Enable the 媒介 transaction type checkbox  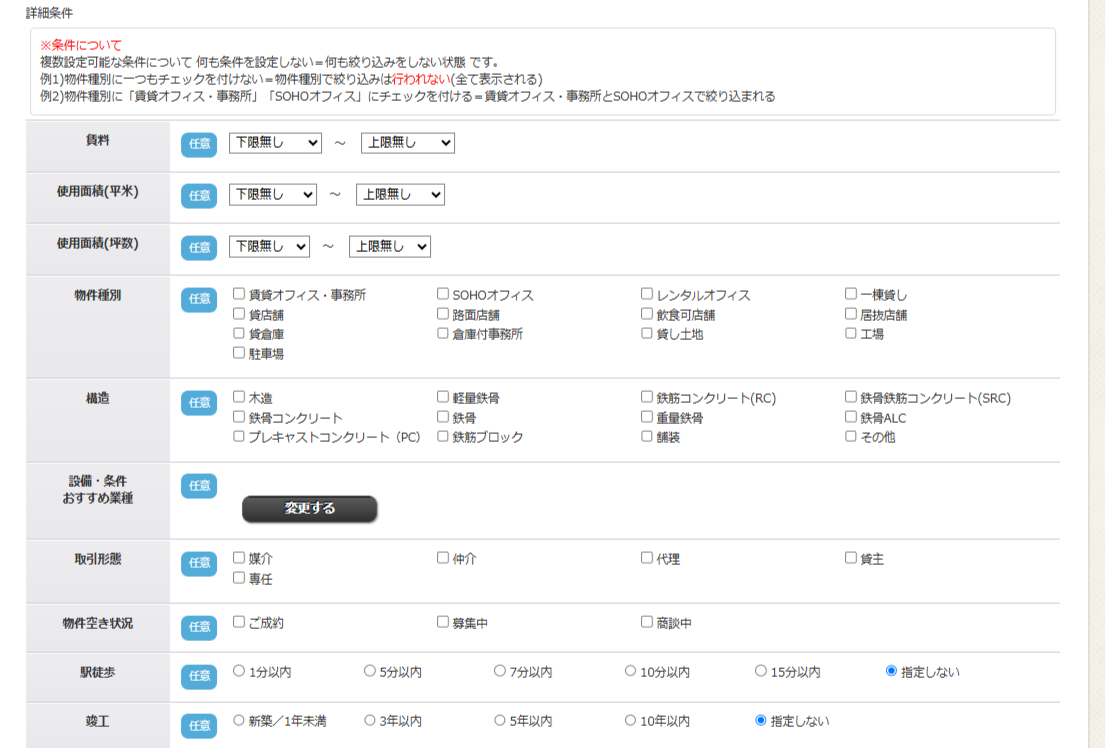point(237,558)
